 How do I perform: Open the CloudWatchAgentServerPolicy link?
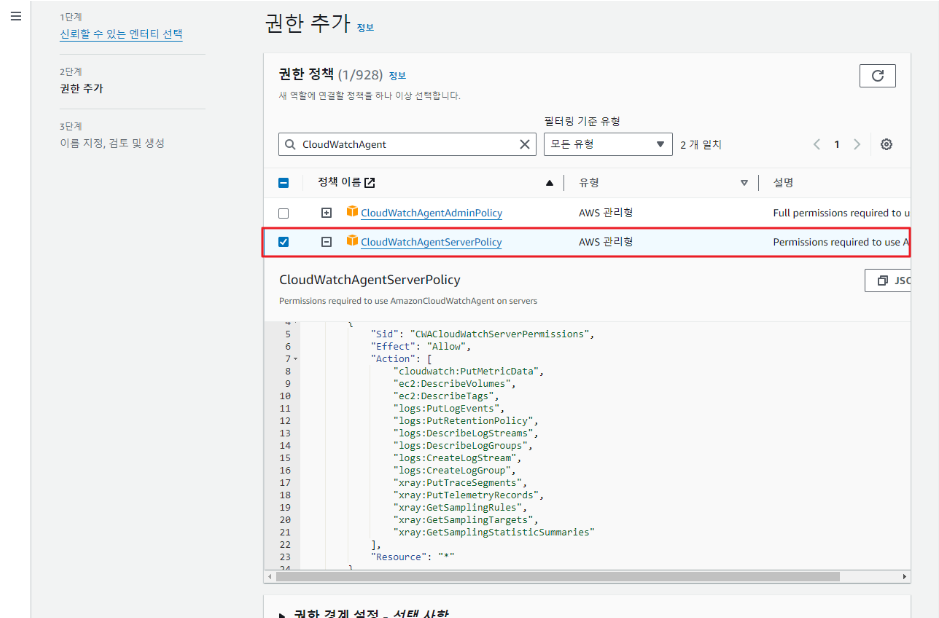(431, 243)
